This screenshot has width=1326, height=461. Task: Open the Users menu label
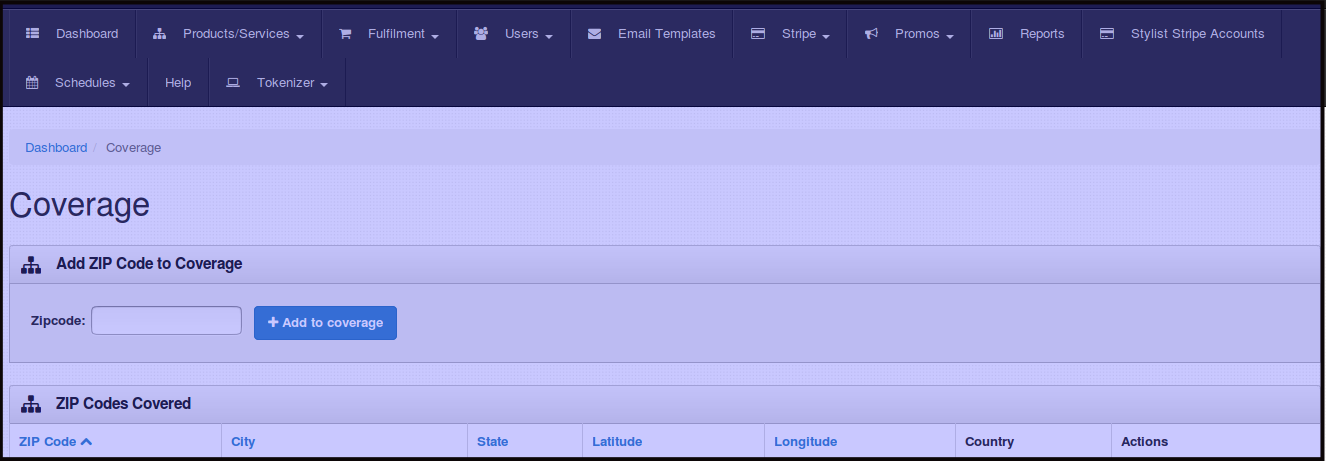coord(522,34)
